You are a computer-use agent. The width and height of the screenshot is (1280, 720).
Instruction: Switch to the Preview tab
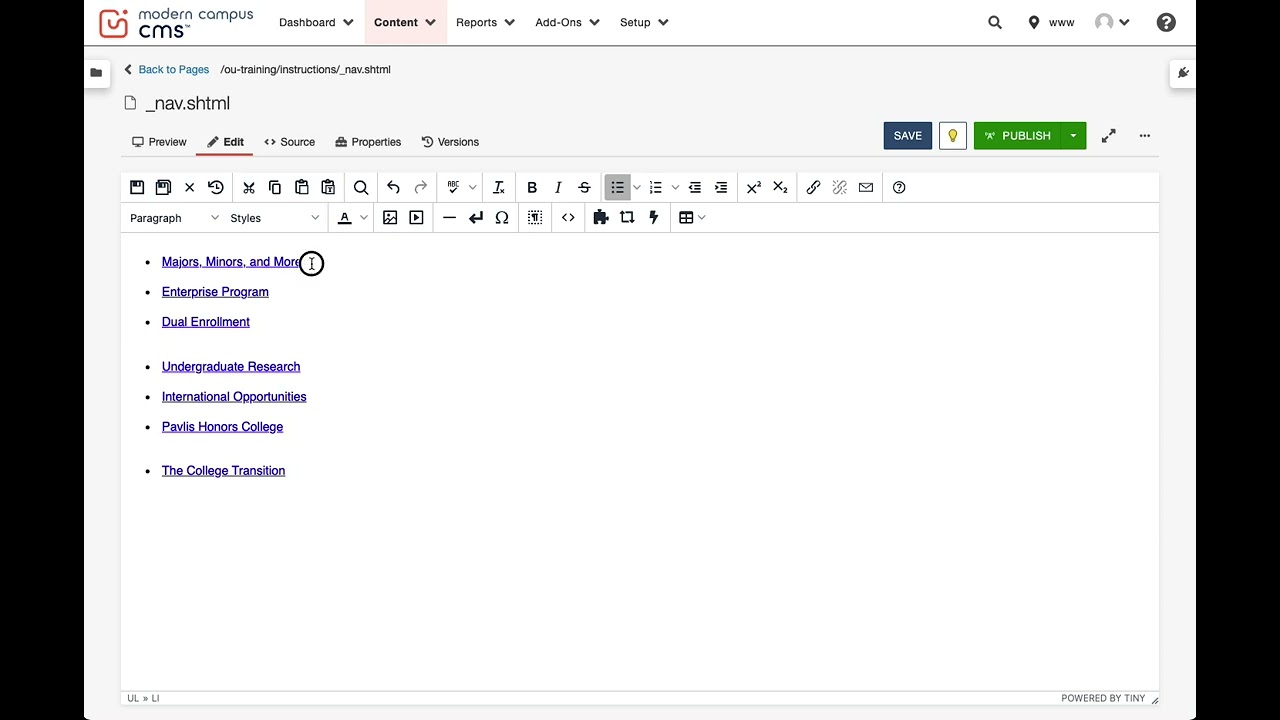tap(159, 142)
